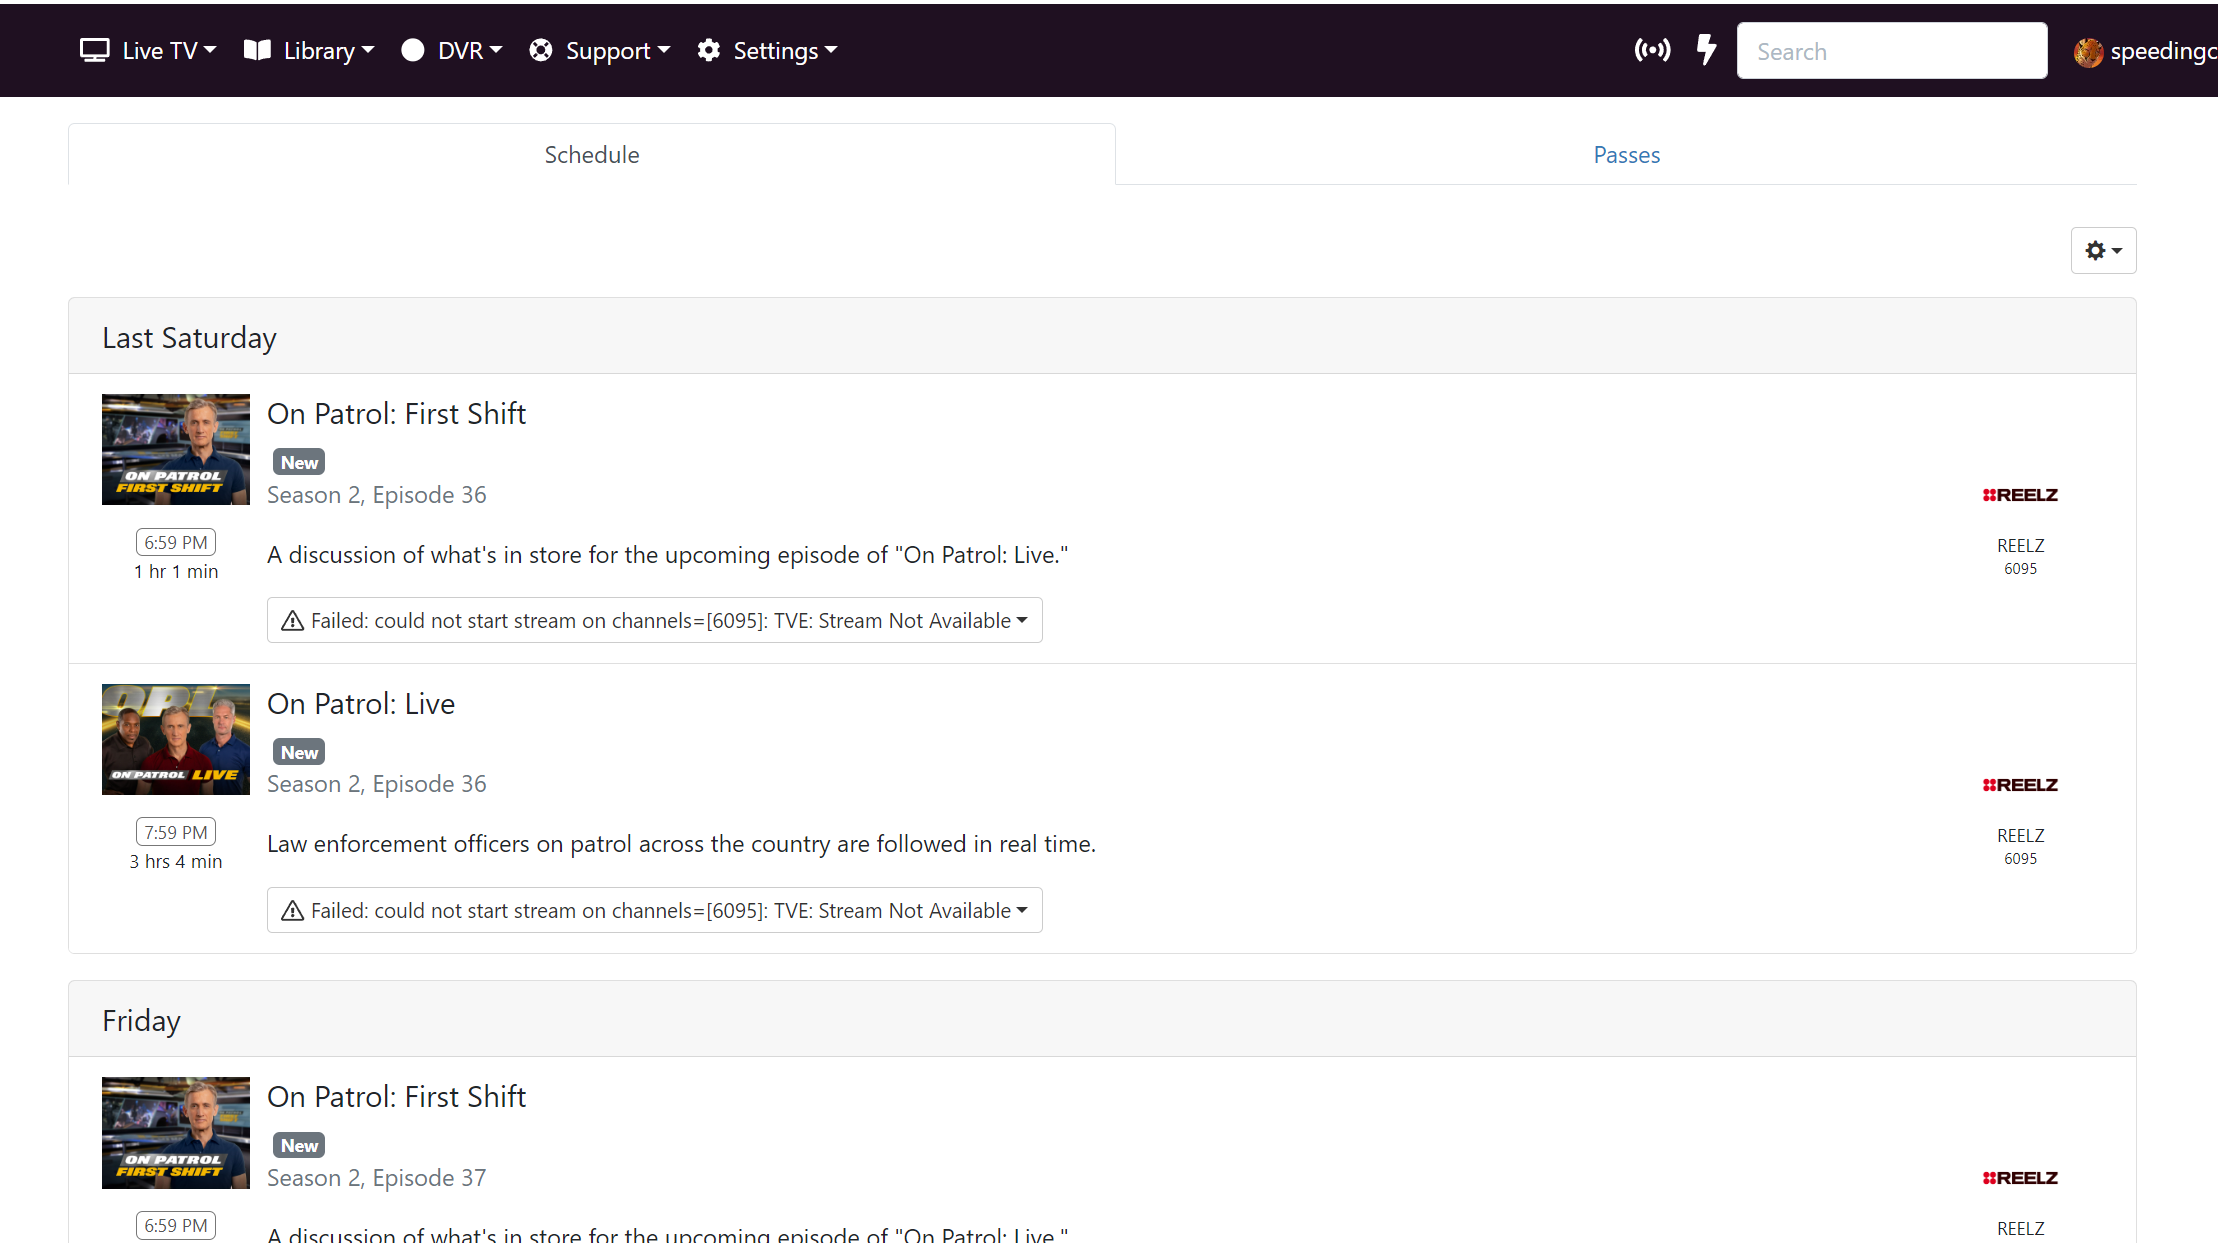
Task: Click the warning icon on First Shift failure
Action: (x=292, y=621)
